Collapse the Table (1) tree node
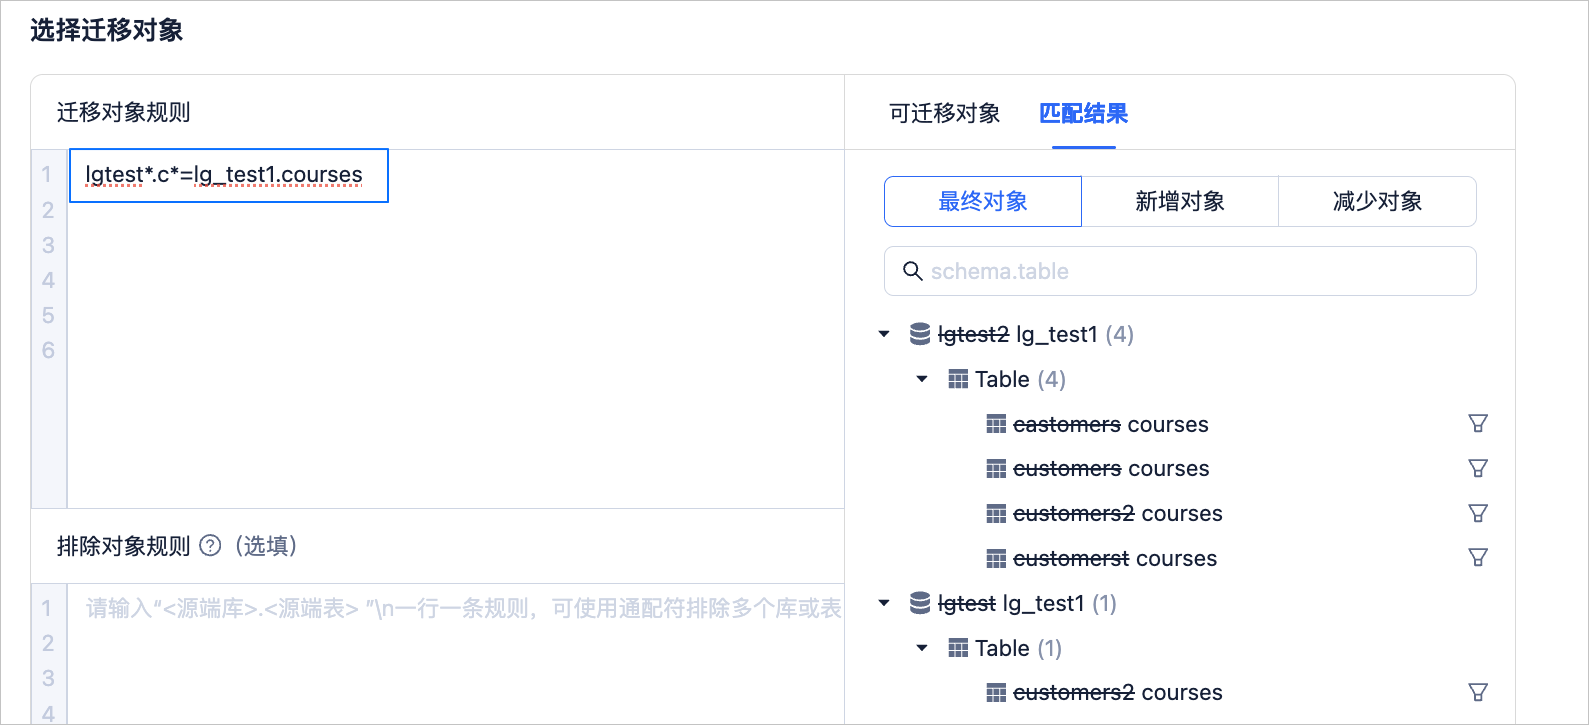The height and width of the screenshot is (725, 1589). (x=922, y=648)
